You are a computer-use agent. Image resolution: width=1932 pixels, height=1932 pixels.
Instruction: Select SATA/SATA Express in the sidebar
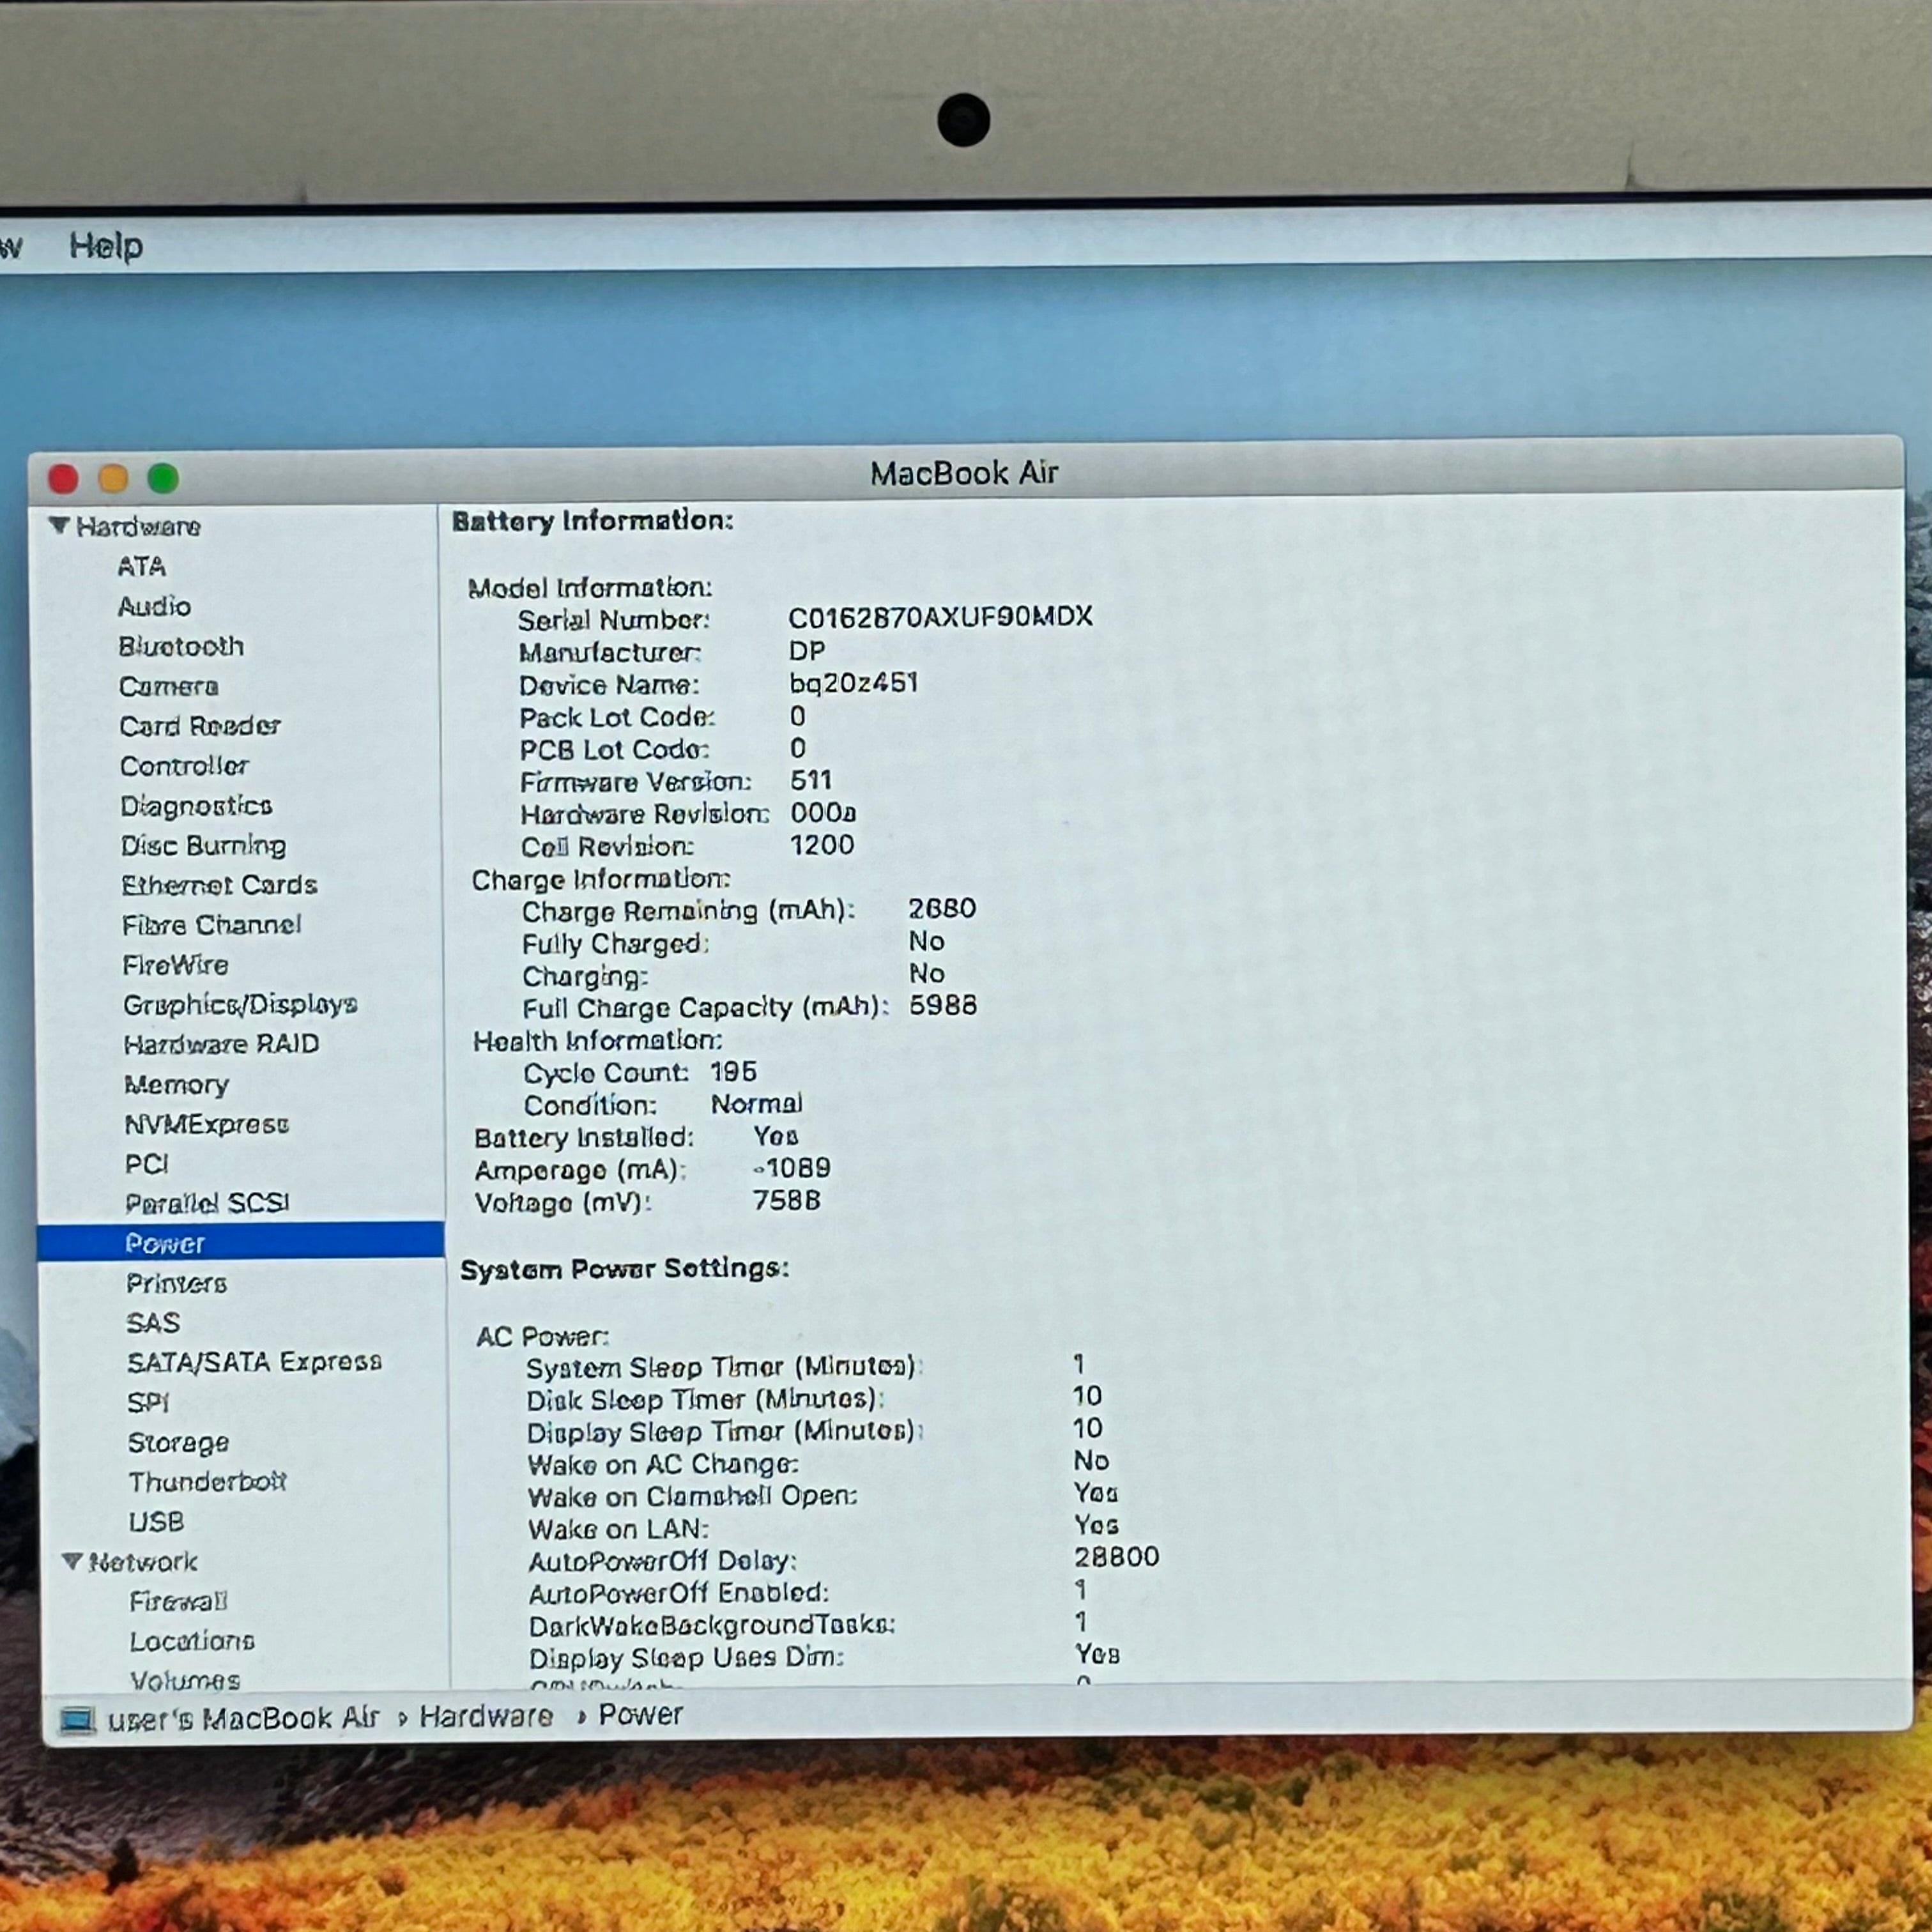254,1362
